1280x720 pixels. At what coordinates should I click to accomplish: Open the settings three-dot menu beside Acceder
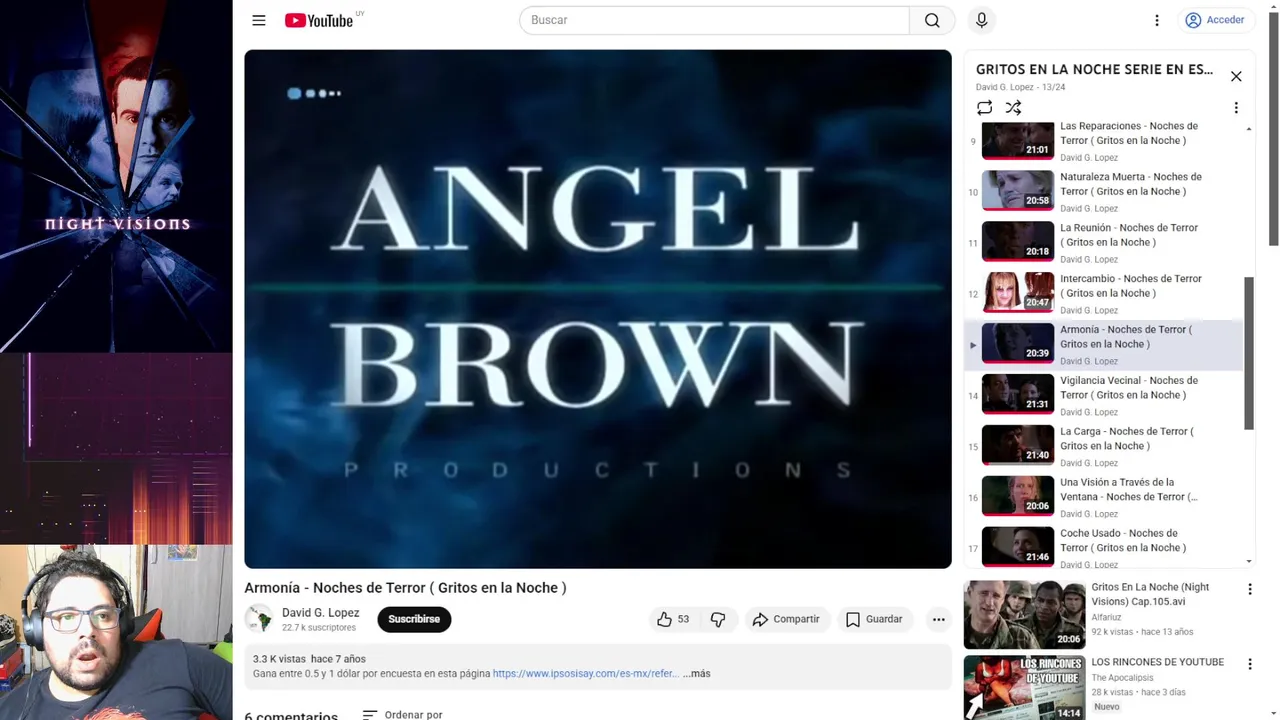coord(1157,20)
